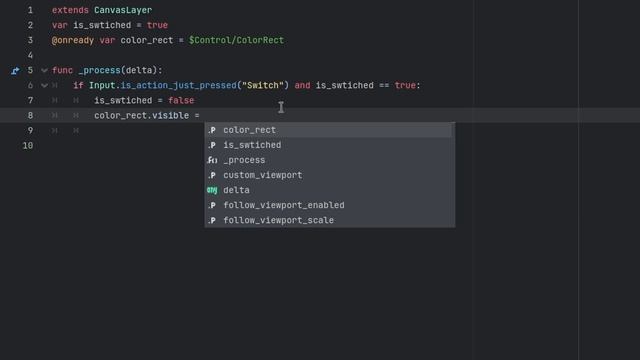Choose follow_viewport_enabled completion suggestion

coord(329,205)
